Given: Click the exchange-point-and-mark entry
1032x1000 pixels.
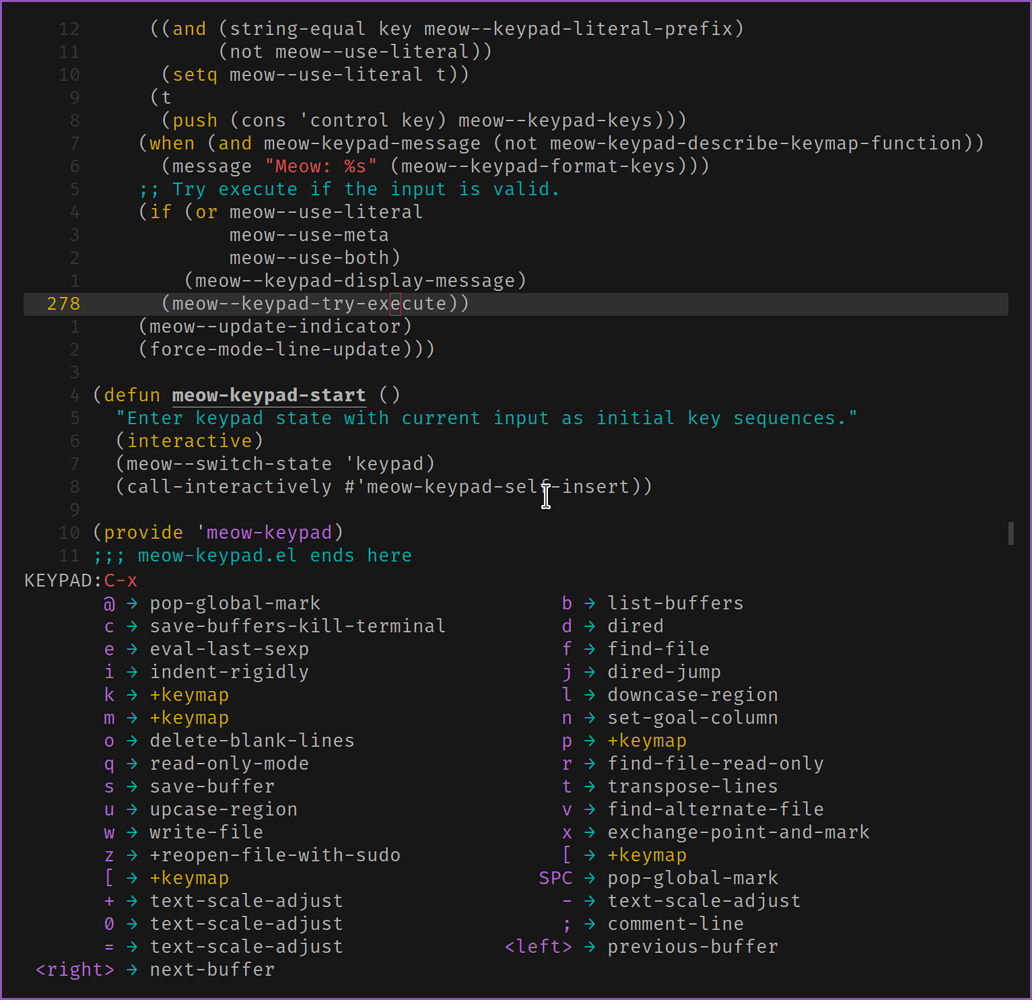Looking at the screenshot, I should point(738,831).
